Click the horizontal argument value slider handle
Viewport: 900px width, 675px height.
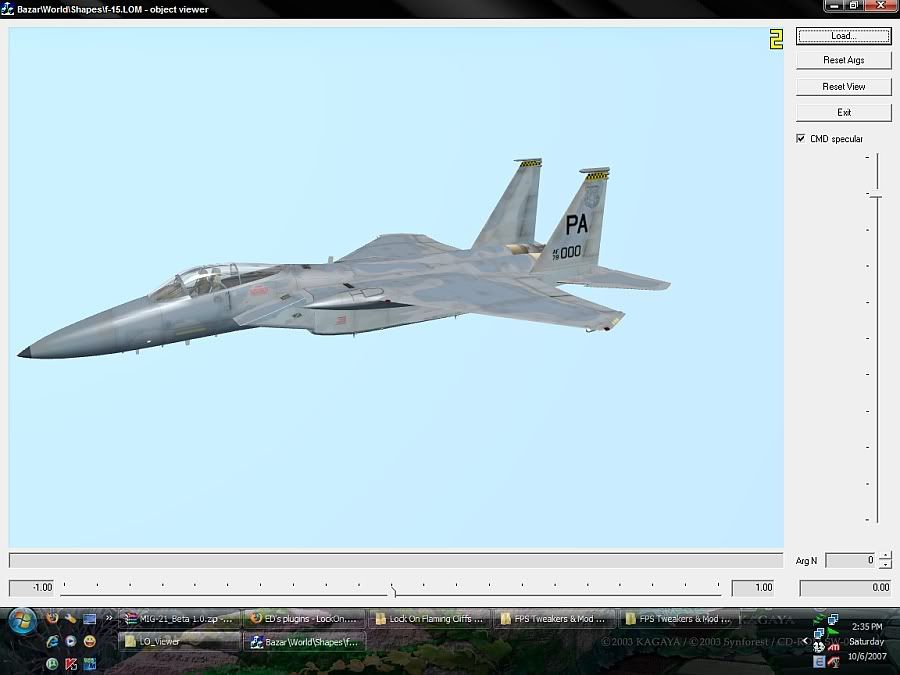point(393,590)
